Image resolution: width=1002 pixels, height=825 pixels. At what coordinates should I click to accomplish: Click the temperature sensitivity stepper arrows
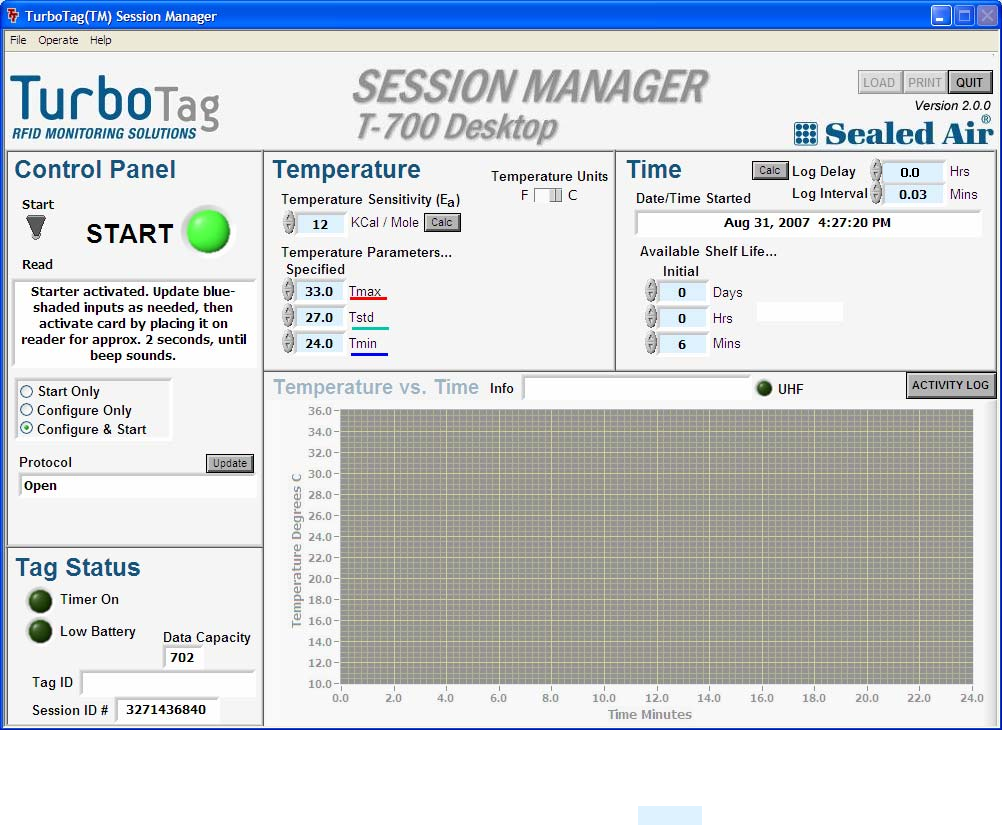tap(289, 222)
